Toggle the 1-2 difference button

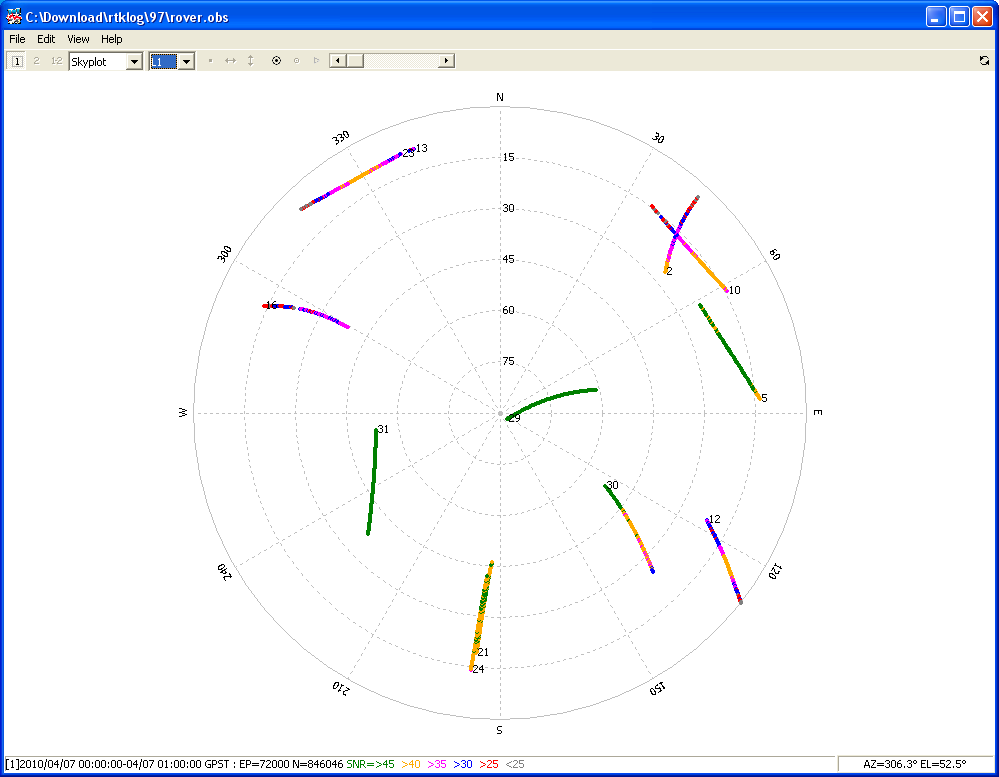[56, 61]
